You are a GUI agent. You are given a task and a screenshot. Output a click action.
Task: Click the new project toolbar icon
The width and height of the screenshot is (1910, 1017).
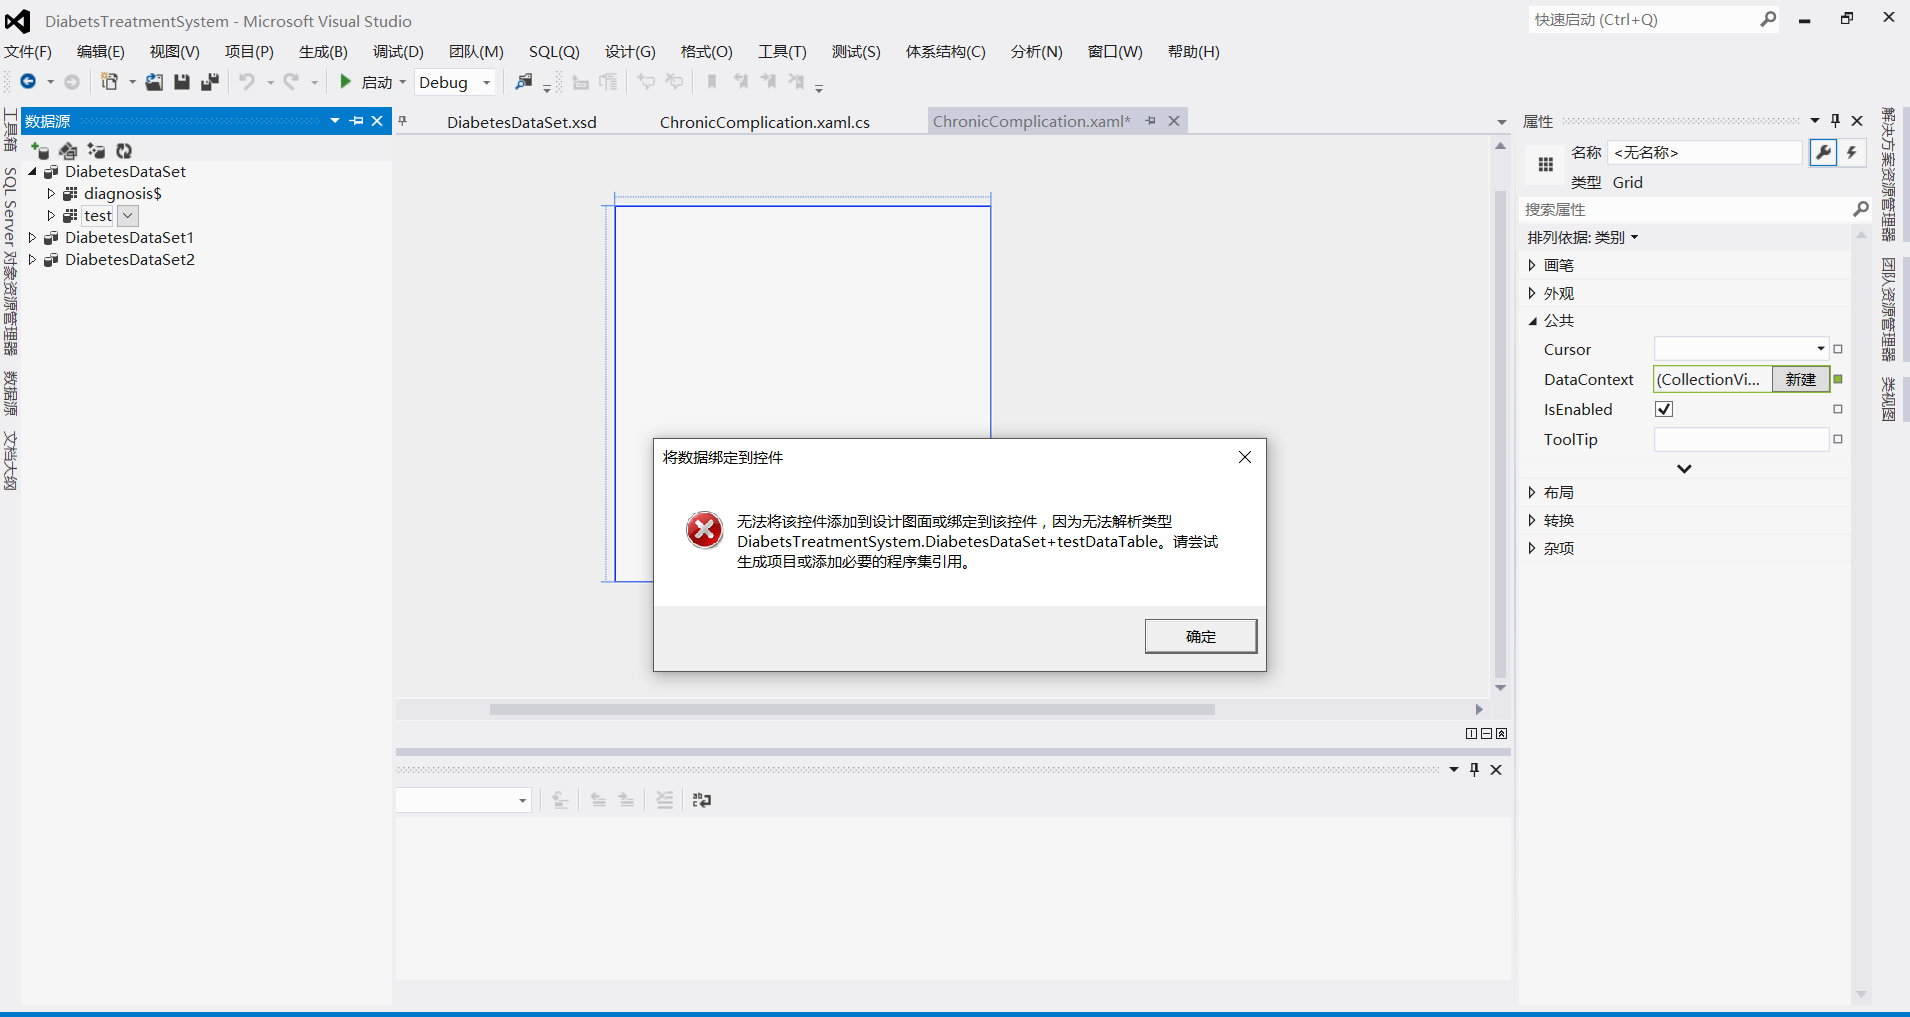(110, 82)
